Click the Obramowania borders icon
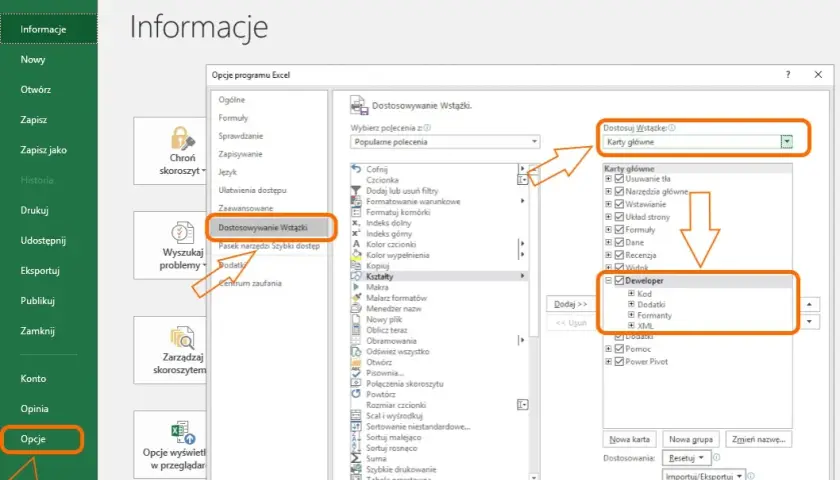 [x=356, y=341]
